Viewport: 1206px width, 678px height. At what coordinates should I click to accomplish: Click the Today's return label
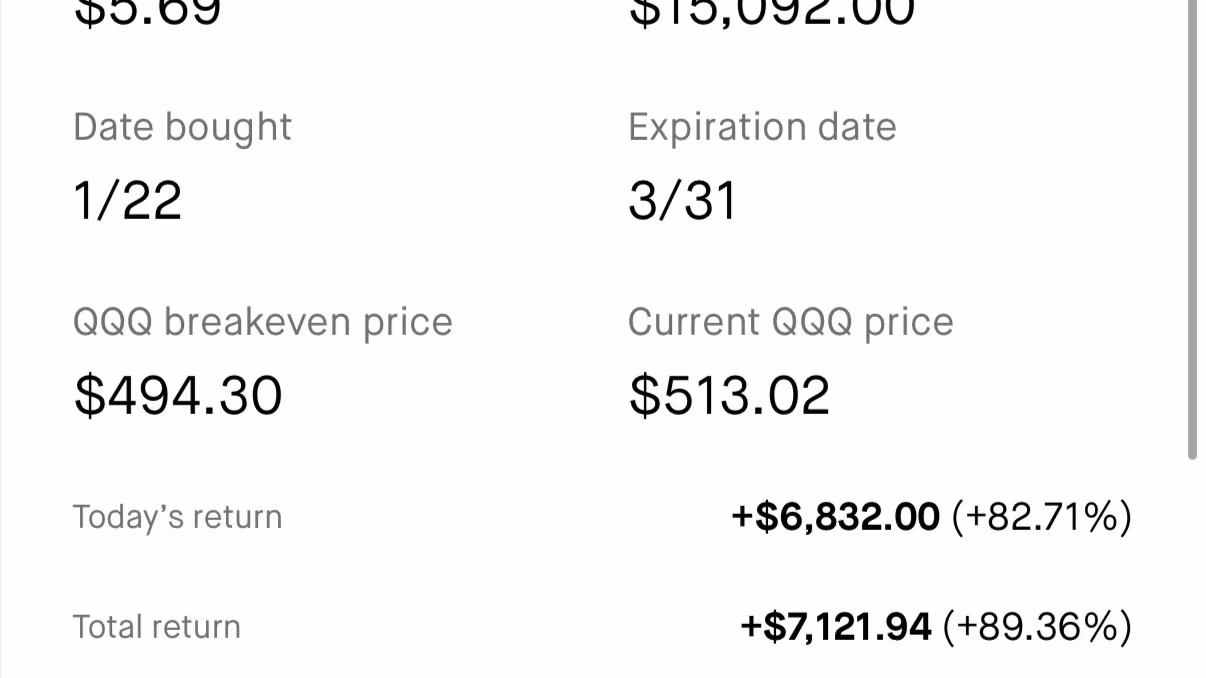[177, 517]
